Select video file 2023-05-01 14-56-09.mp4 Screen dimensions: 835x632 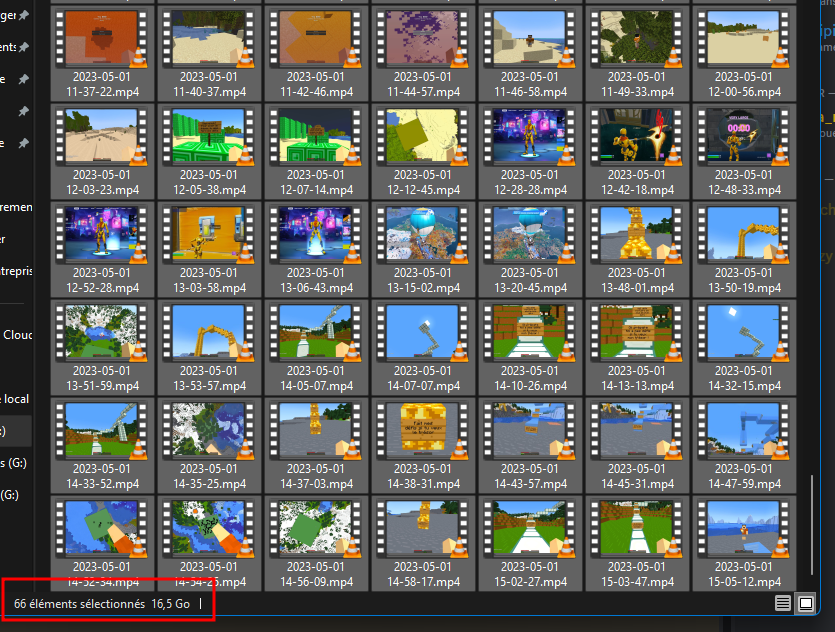click(316, 543)
